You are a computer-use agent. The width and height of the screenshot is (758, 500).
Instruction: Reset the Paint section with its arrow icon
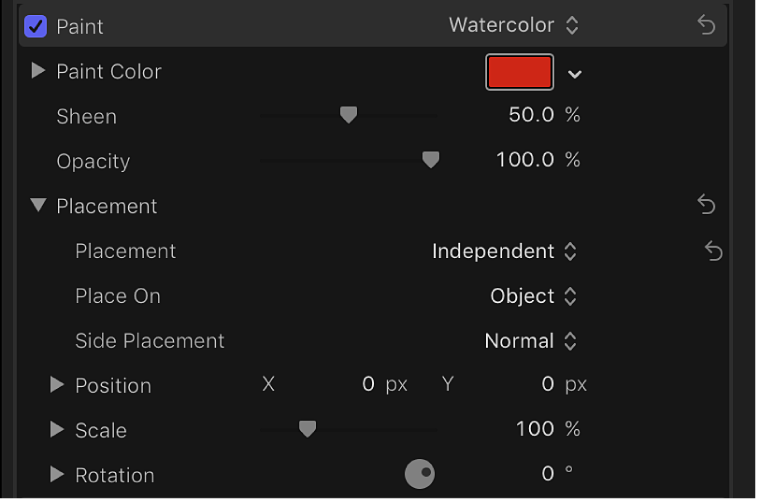coord(707,26)
